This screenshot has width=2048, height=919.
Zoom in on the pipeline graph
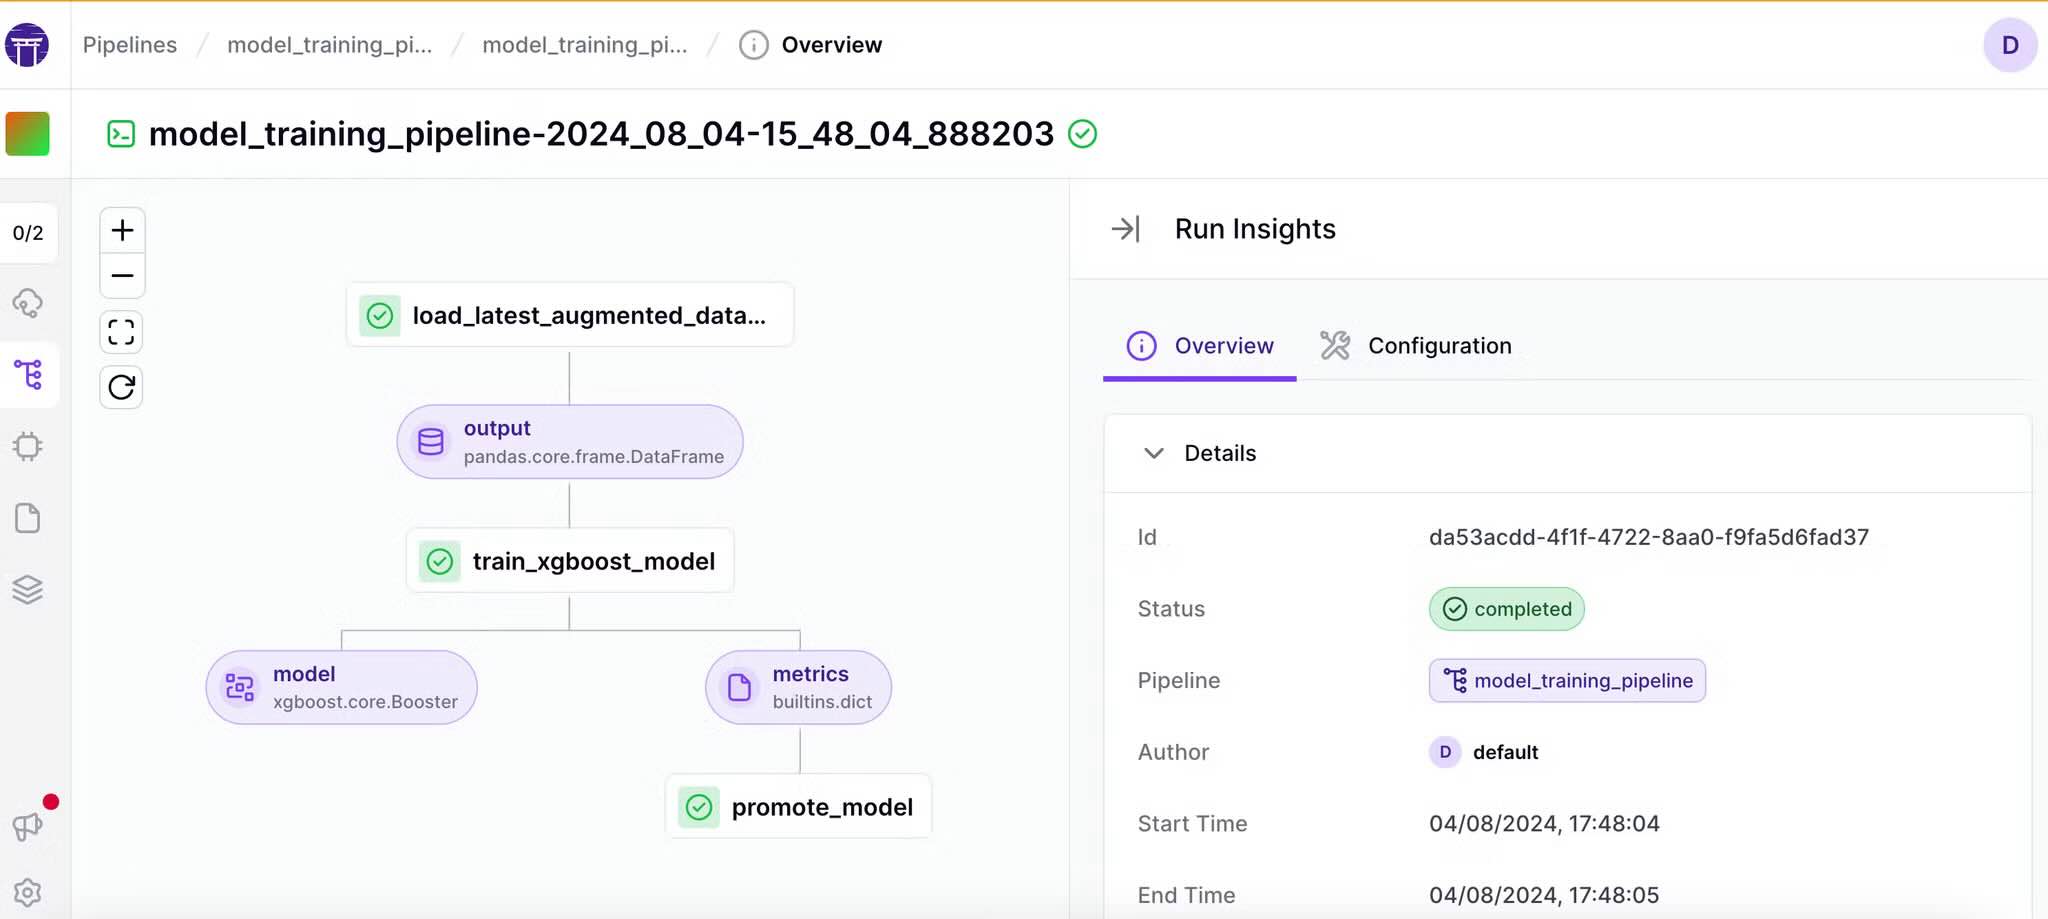(x=122, y=231)
